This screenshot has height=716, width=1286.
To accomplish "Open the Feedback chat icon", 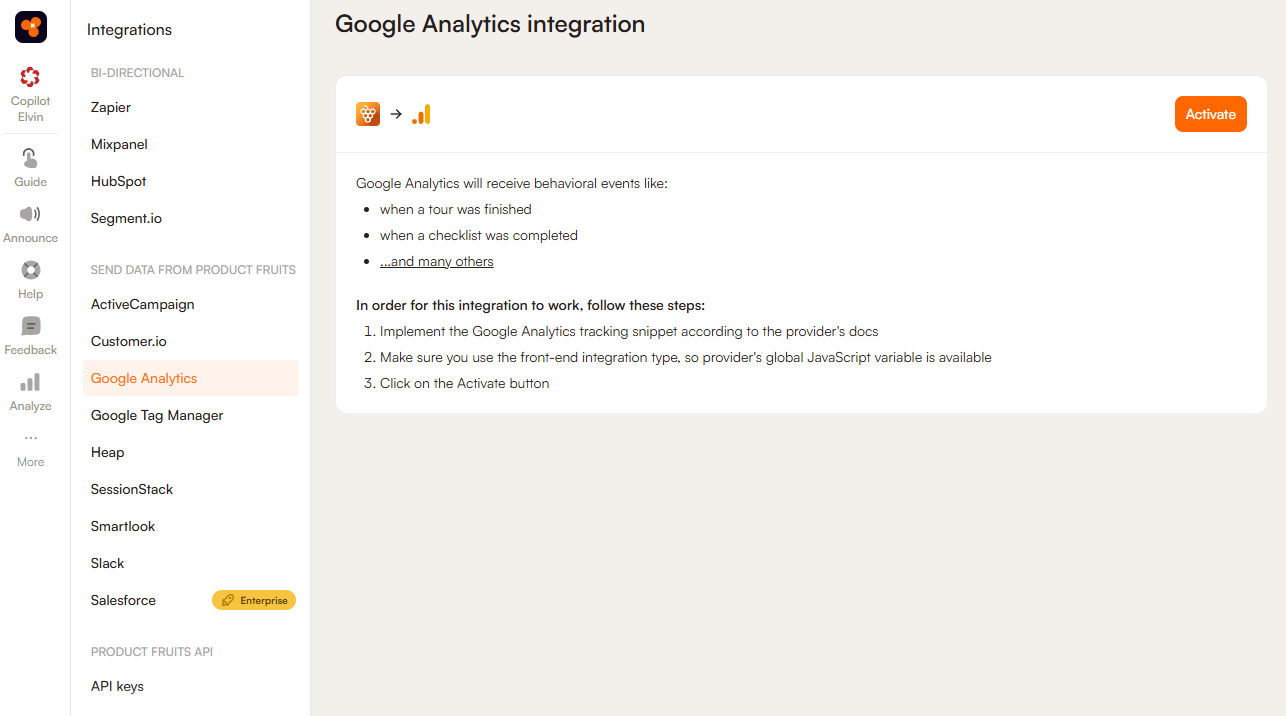I will coord(30,326).
